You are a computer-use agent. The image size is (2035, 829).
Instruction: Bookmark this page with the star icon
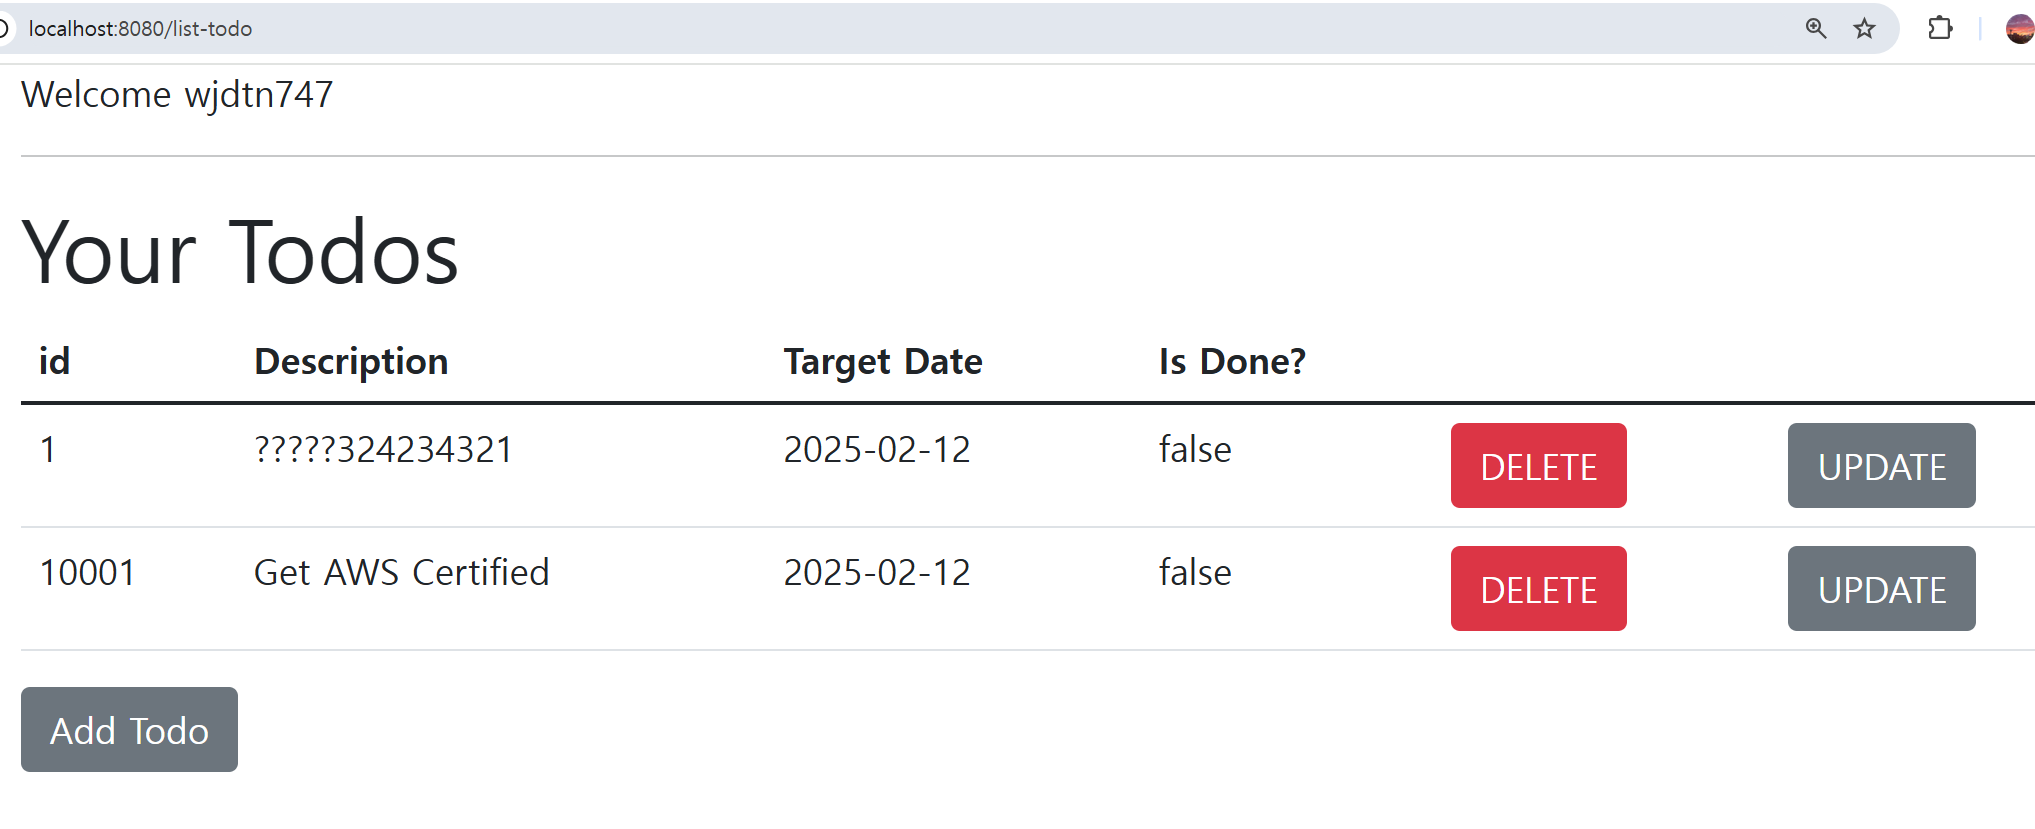pos(1864,28)
